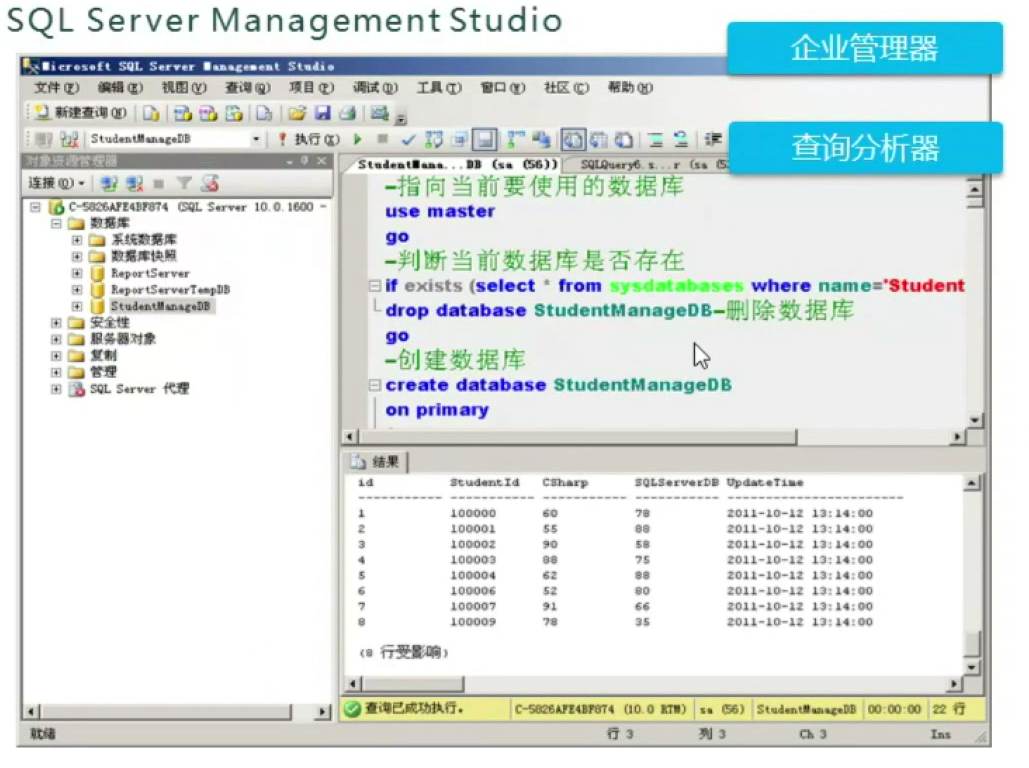Viewport: 1029px width, 768px height.
Task: Open the 查询 (Query) menu
Action: pyautogui.click(x=248, y=87)
